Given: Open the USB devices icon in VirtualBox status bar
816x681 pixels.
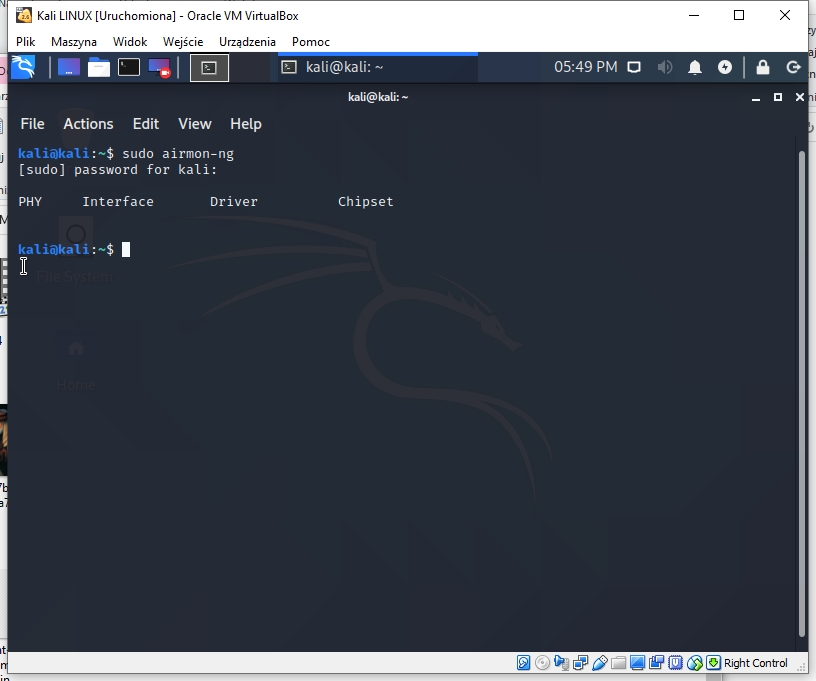Looking at the screenshot, I should (x=602, y=662).
